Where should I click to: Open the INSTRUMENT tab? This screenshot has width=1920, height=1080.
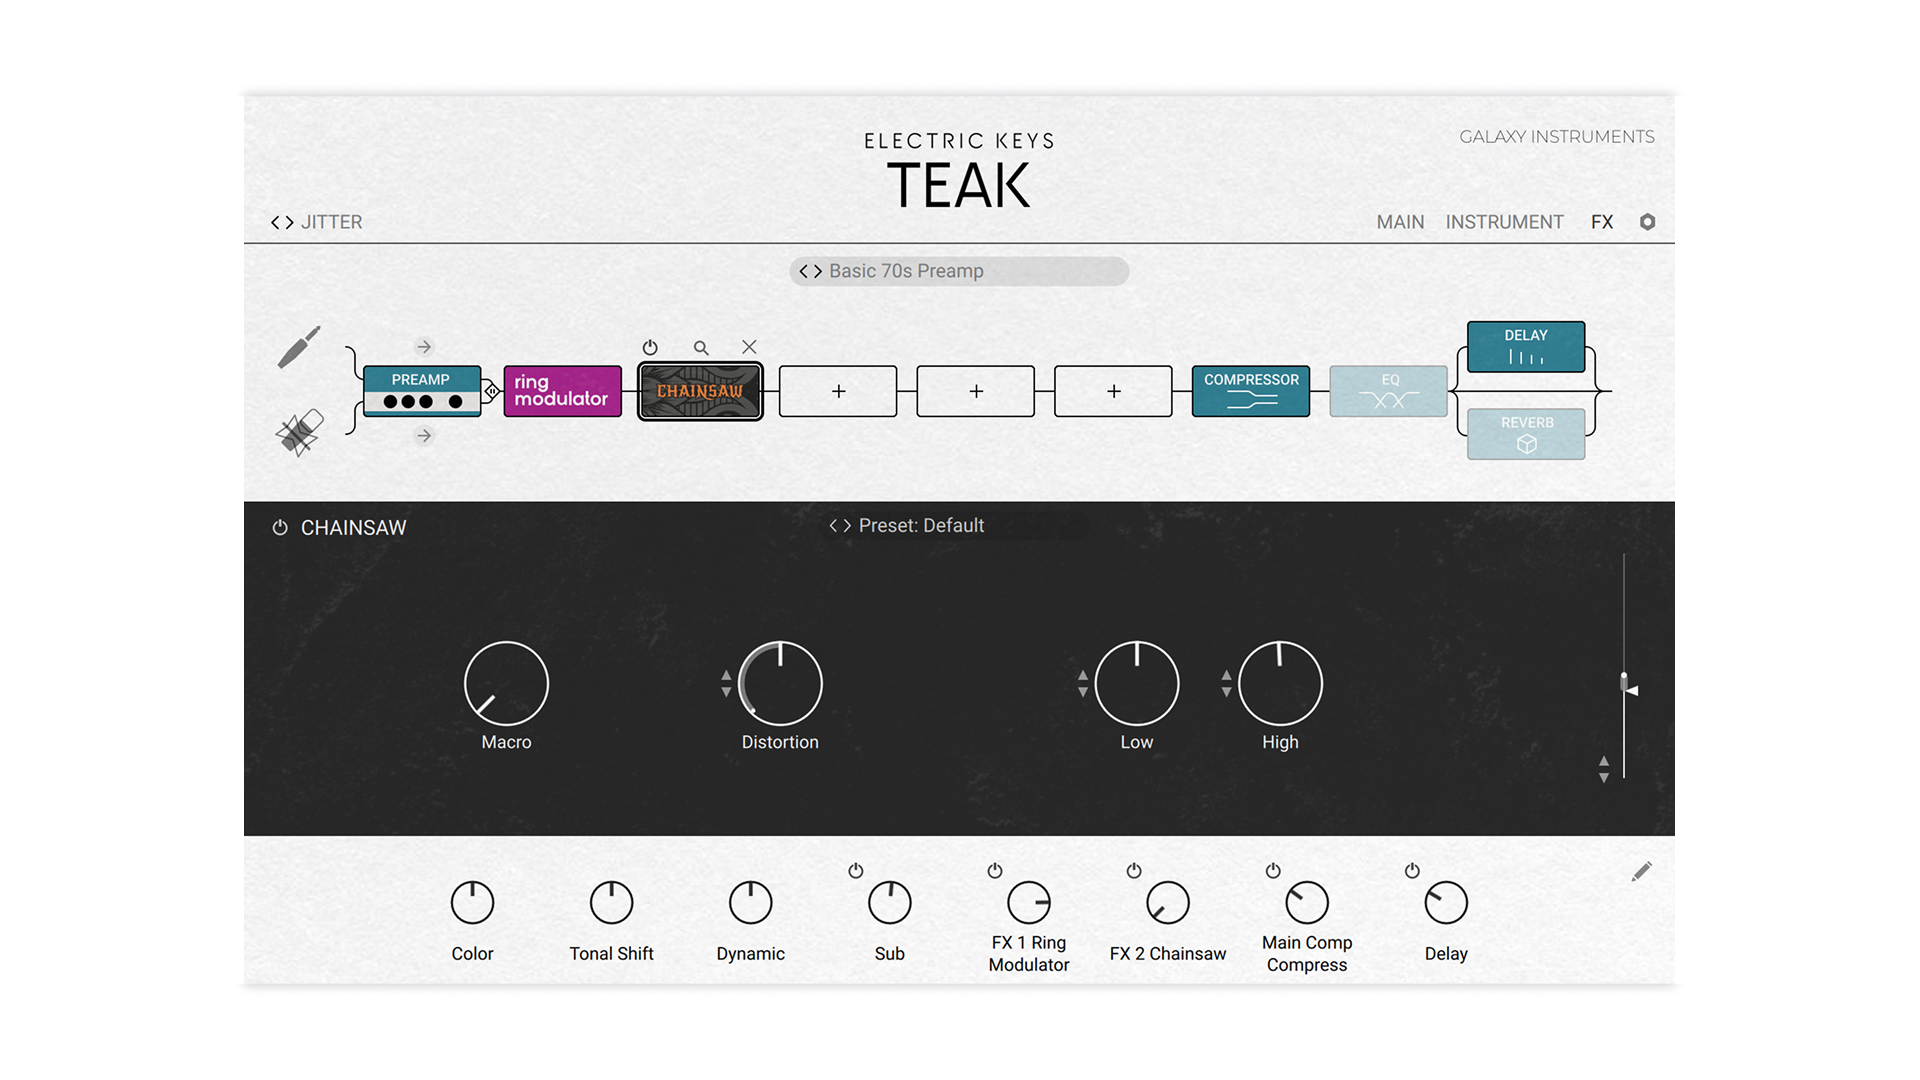[1505, 222]
